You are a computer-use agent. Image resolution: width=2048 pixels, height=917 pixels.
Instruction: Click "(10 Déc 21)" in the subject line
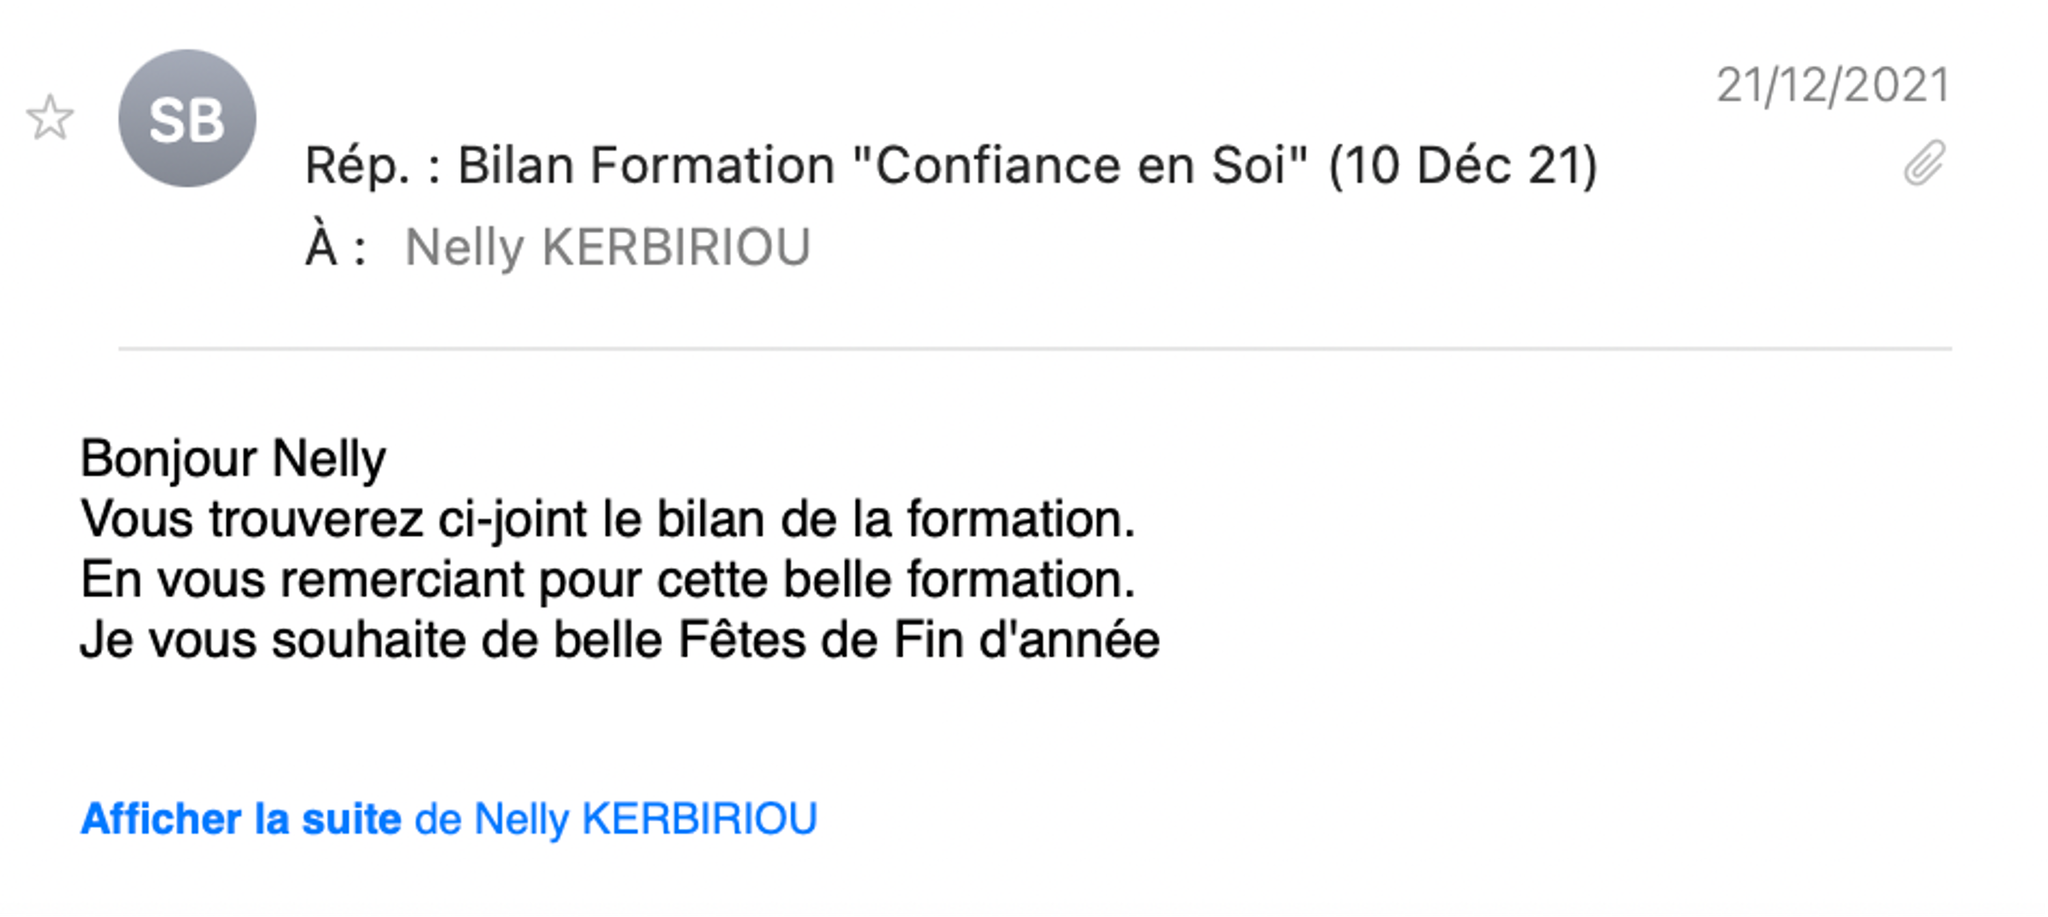[1463, 165]
